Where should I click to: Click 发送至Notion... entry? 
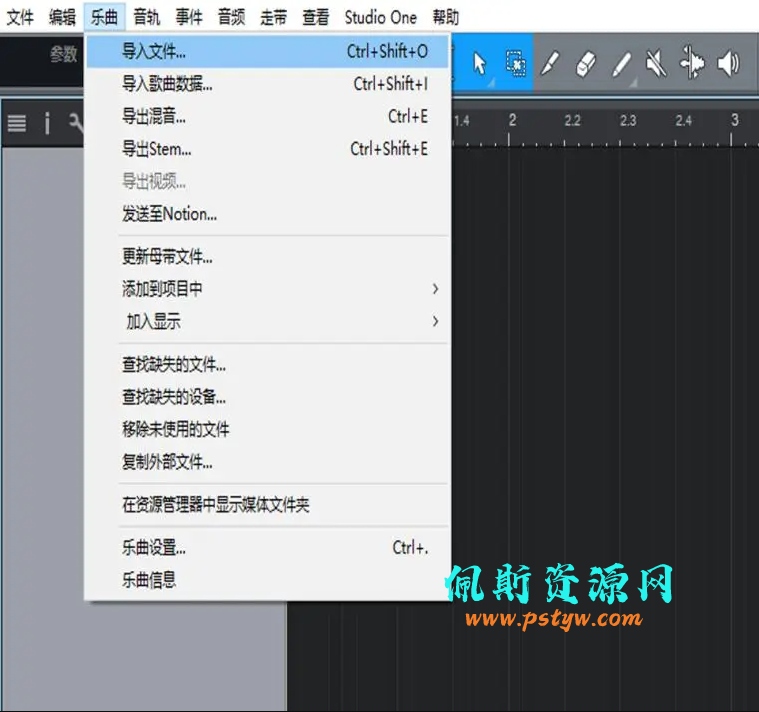tap(267, 214)
